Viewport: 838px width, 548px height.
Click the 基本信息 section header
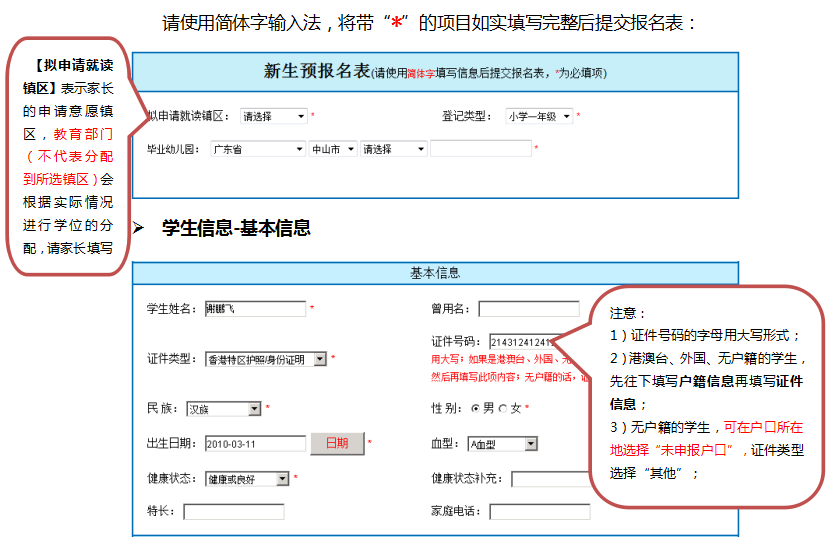click(435, 273)
